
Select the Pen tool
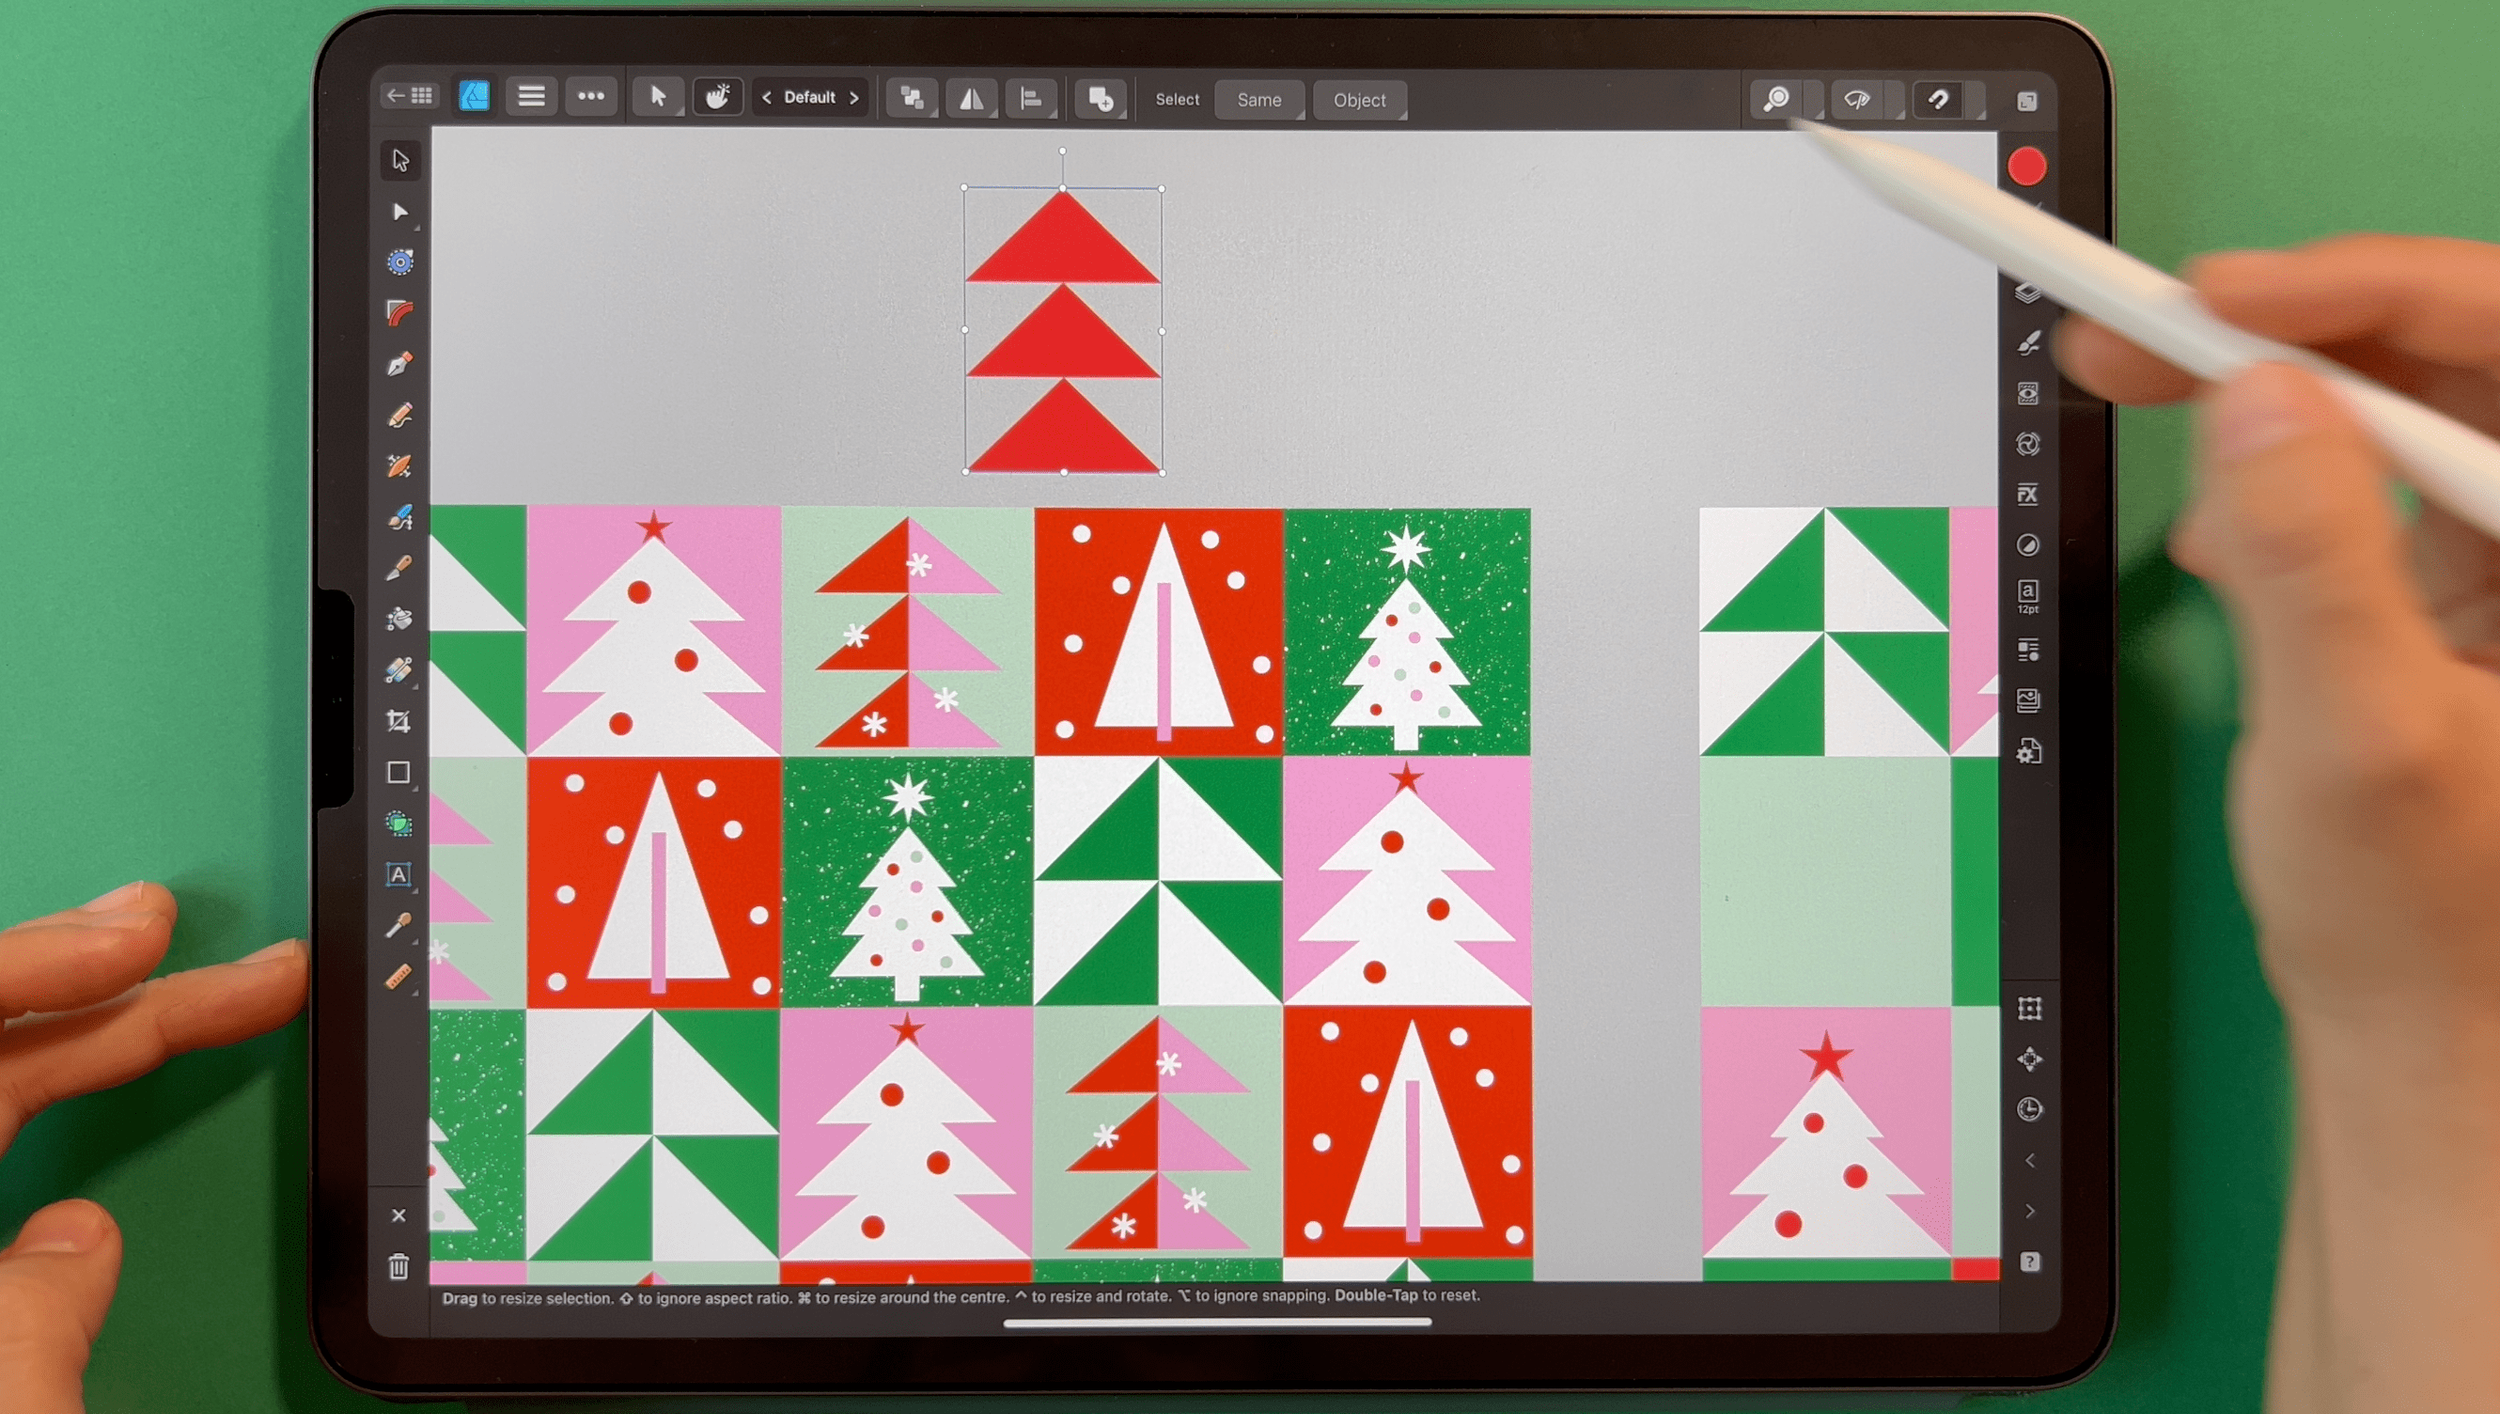[x=399, y=364]
